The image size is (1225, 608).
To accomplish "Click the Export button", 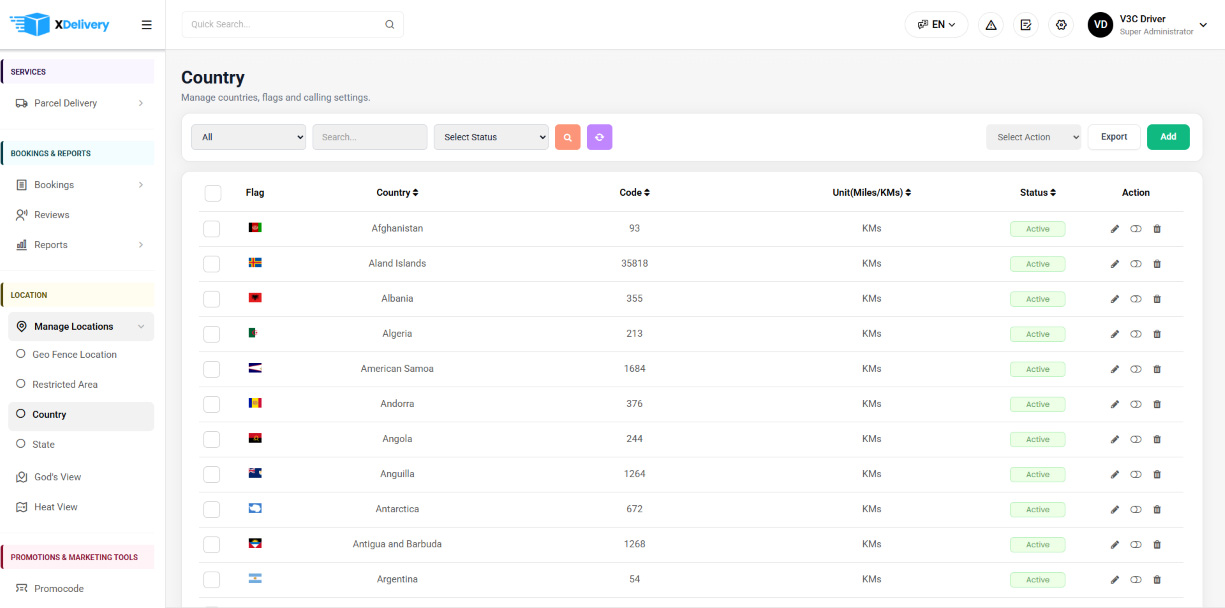I will click(x=1114, y=137).
